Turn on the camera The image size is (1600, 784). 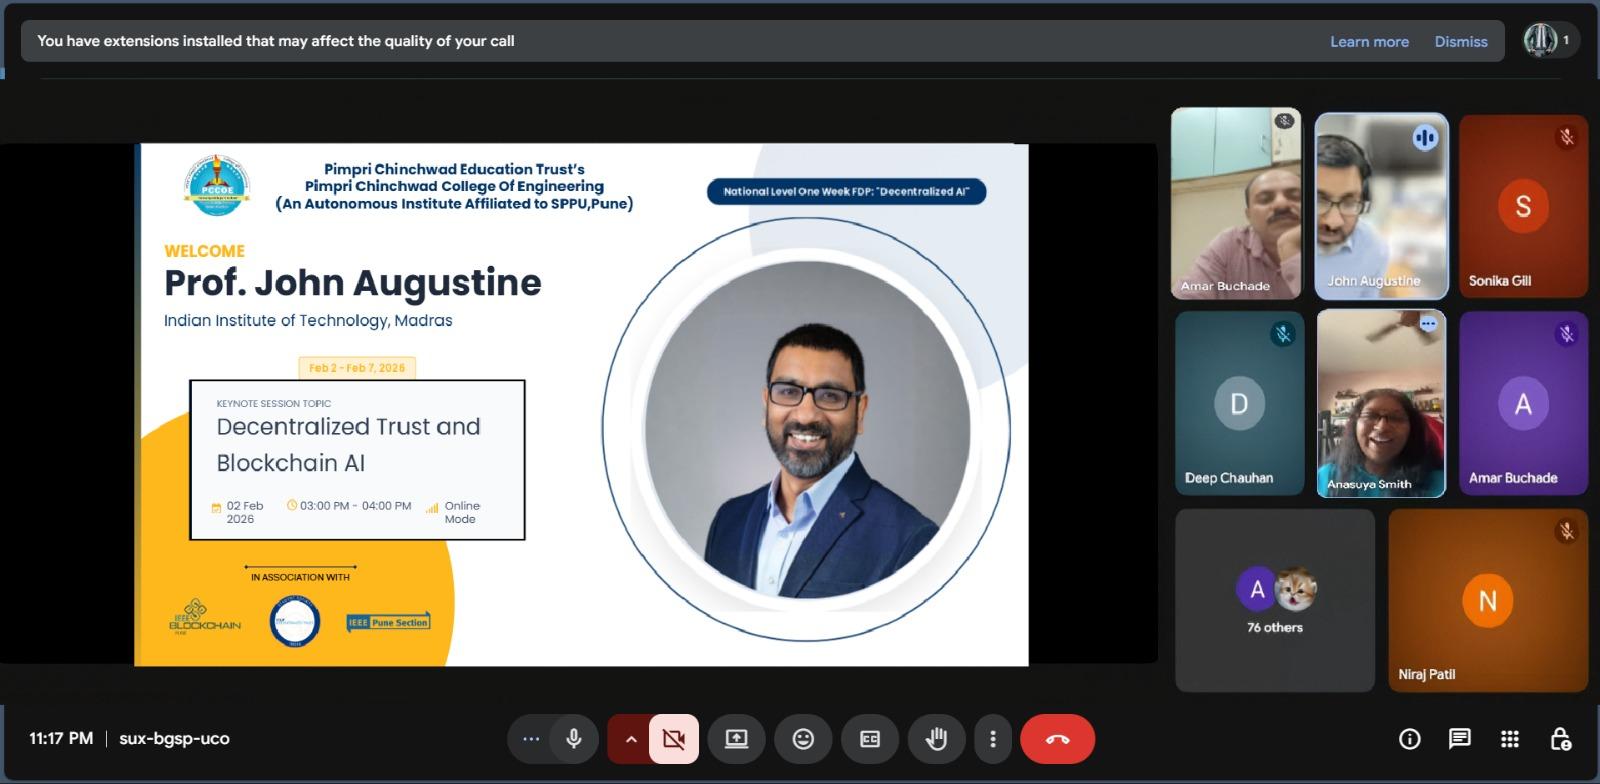pos(674,739)
